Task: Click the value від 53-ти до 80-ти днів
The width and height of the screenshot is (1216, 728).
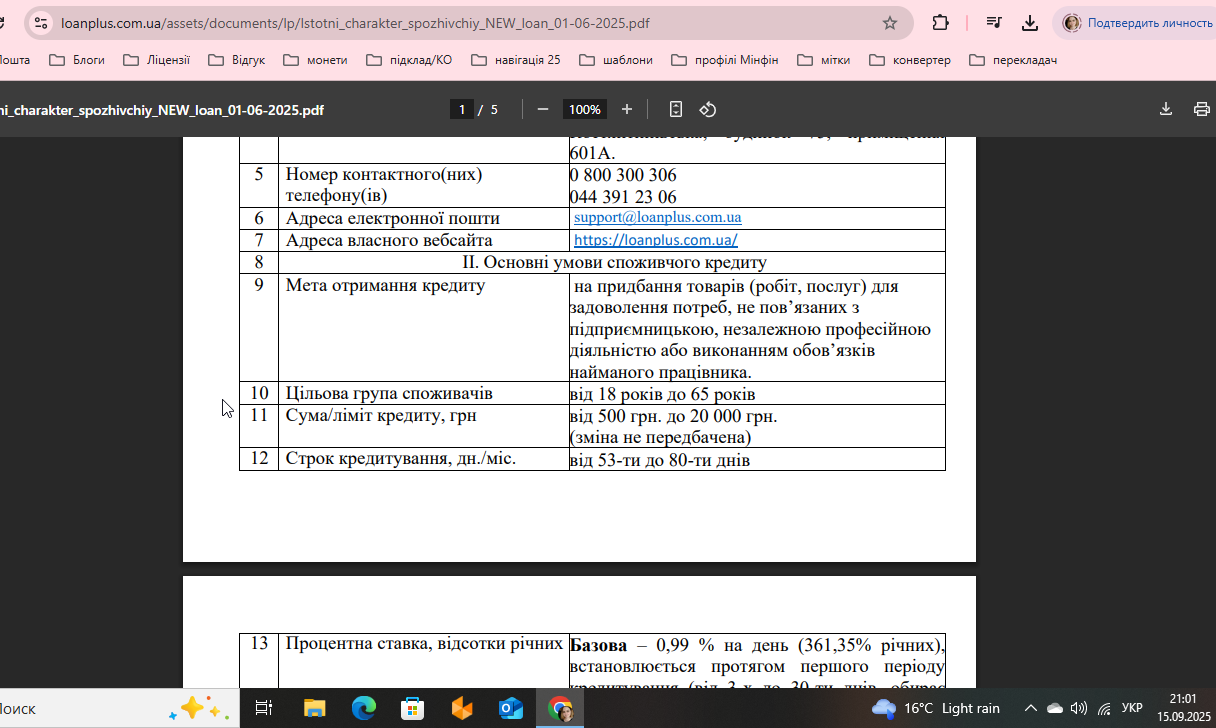Action: (660, 460)
